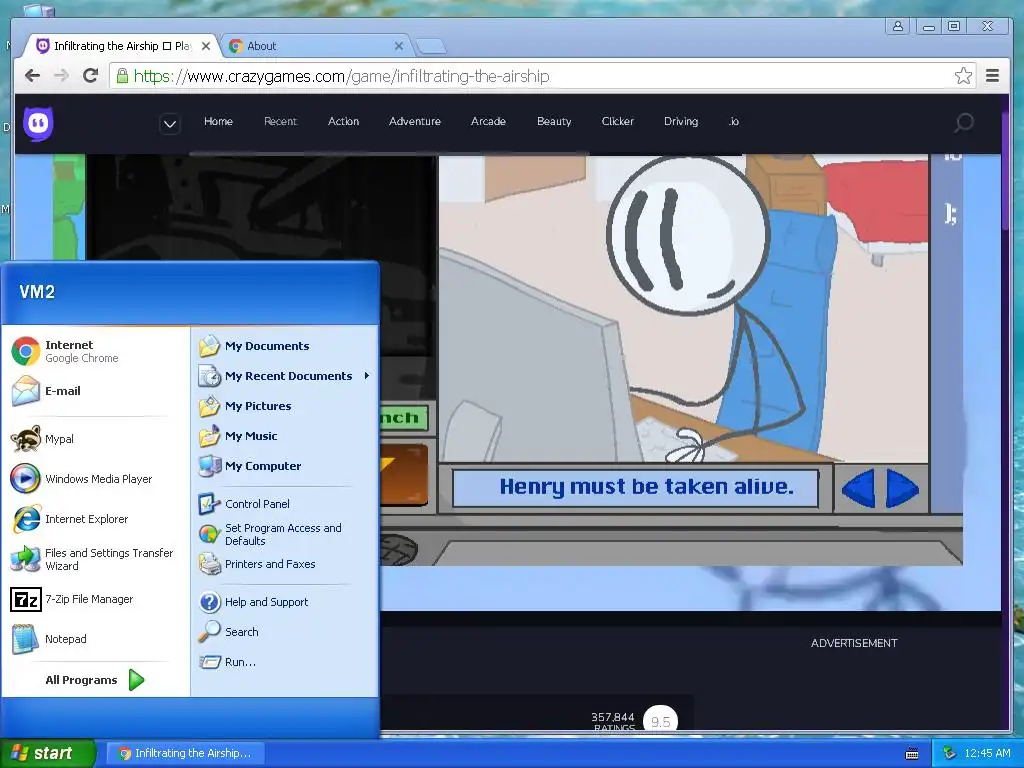Screen dimensions: 1024x768
Task: Click on-screen keyboard icon in taskbar
Action: coord(912,754)
